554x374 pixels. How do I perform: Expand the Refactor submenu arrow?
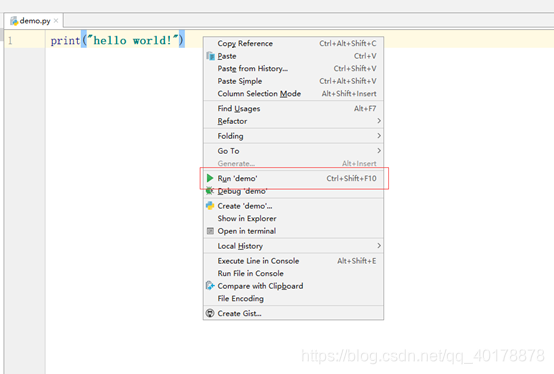[x=379, y=121]
